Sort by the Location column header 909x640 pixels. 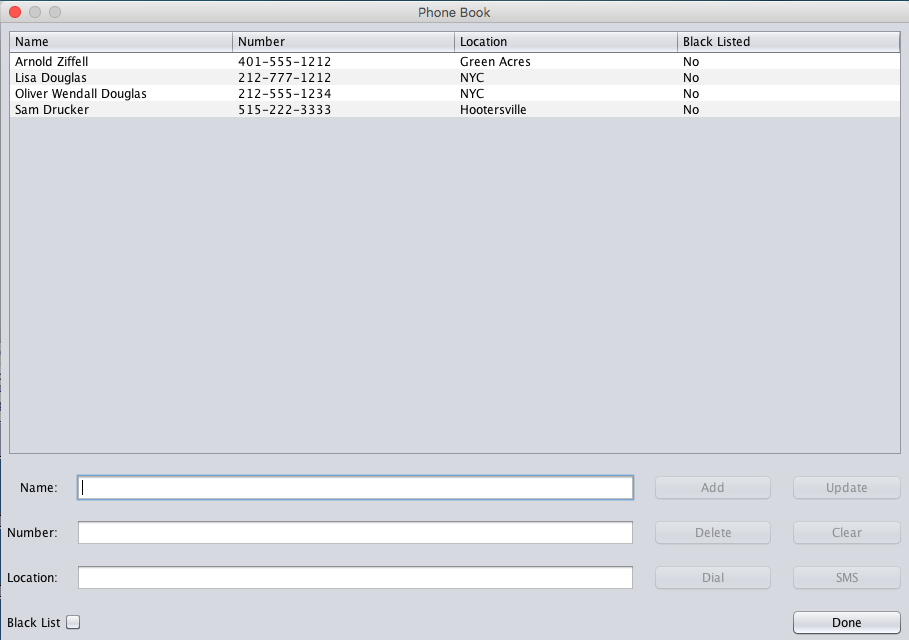point(566,42)
